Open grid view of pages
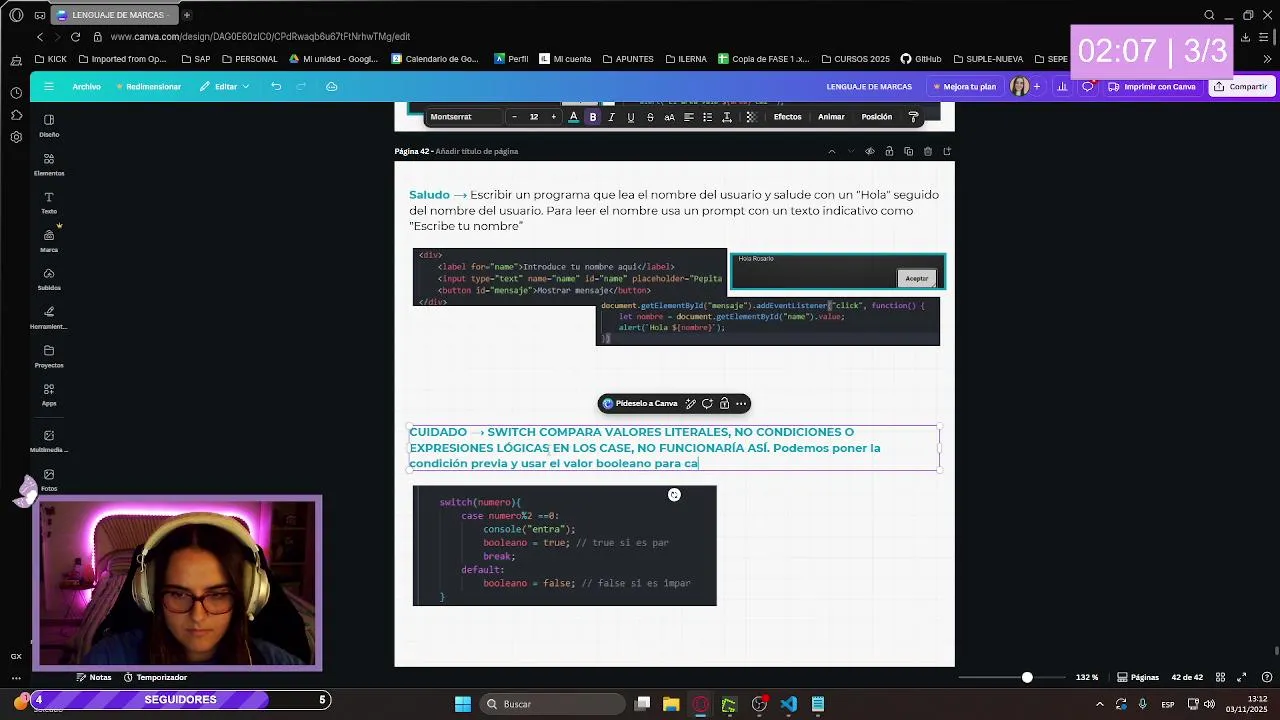Viewport: 1280px width, 720px height. [1218, 678]
